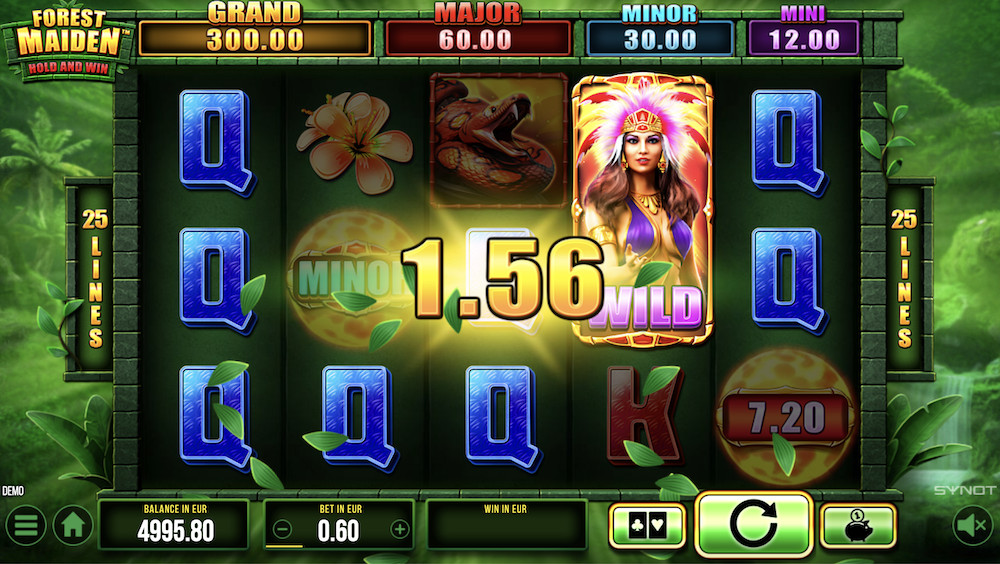Go to the home lobby icon
The image size is (1000, 564).
[73, 526]
